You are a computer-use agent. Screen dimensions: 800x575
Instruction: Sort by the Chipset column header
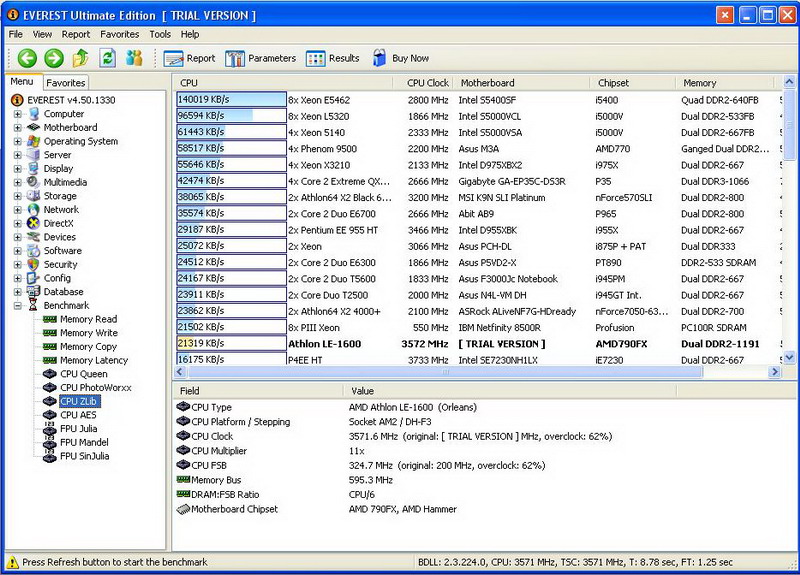(x=633, y=83)
